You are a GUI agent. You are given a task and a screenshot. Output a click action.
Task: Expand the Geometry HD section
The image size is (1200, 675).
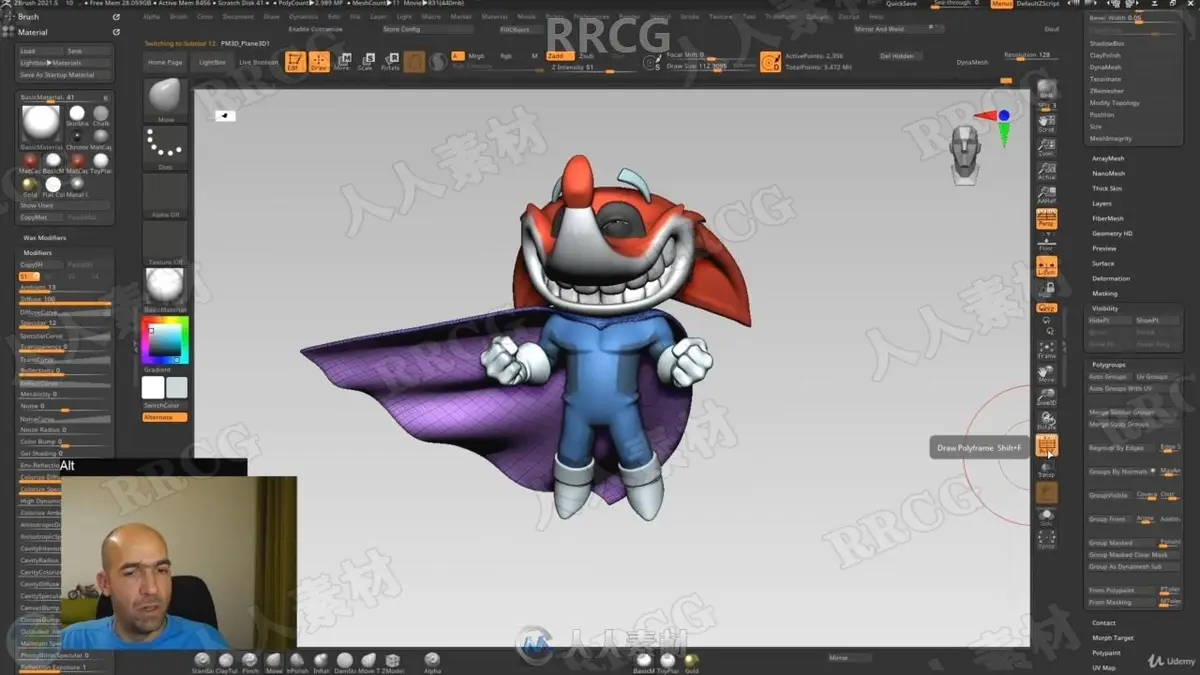pos(1112,233)
